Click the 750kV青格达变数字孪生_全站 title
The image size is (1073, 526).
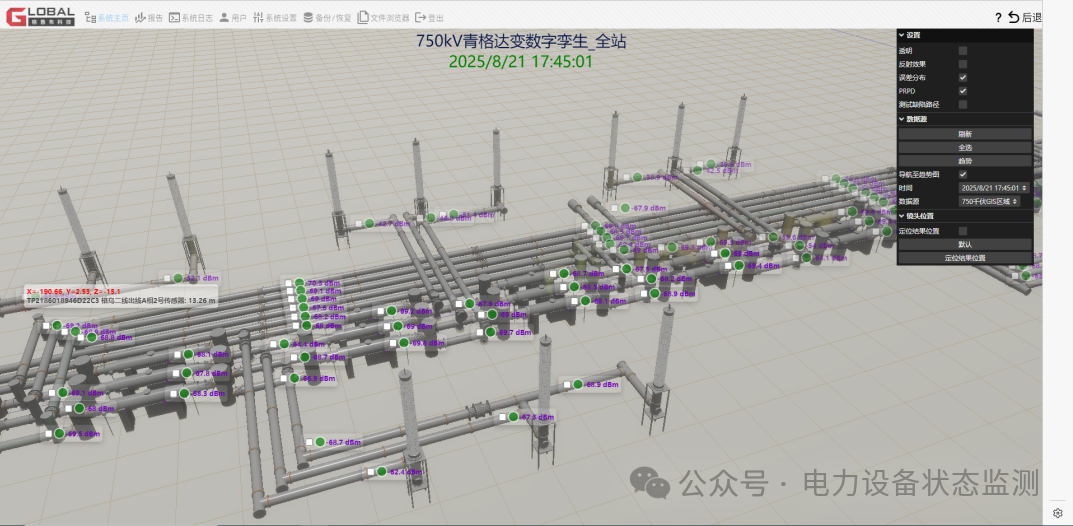(x=521, y=41)
